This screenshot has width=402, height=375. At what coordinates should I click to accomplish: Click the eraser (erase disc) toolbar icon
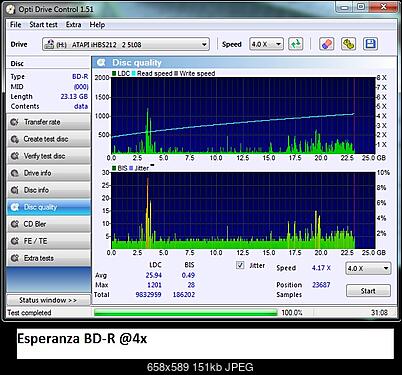pos(327,44)
